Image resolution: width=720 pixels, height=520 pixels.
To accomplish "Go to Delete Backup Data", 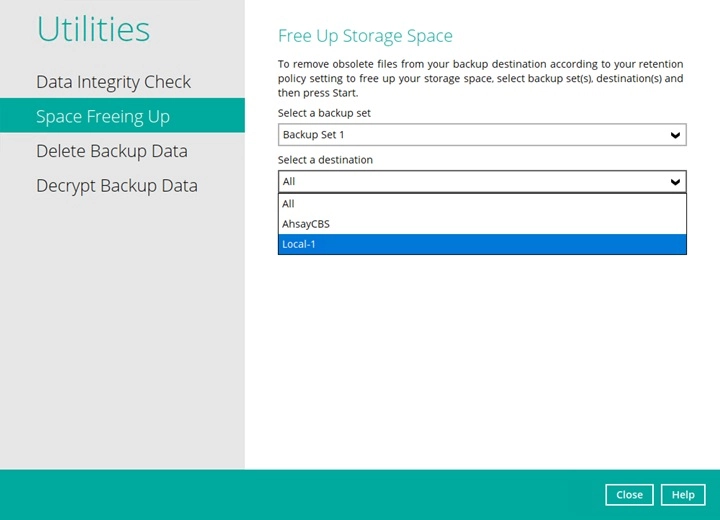I will pos(112,151).
